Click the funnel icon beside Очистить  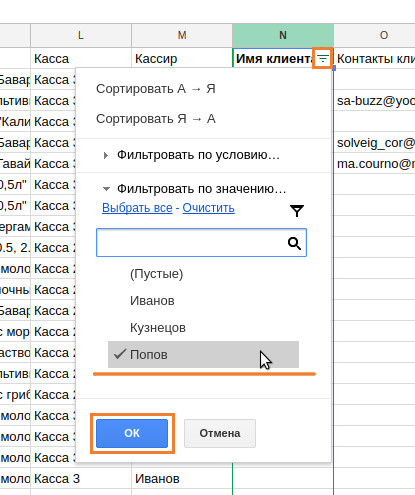pyautogui.click(x=297, y=211)
